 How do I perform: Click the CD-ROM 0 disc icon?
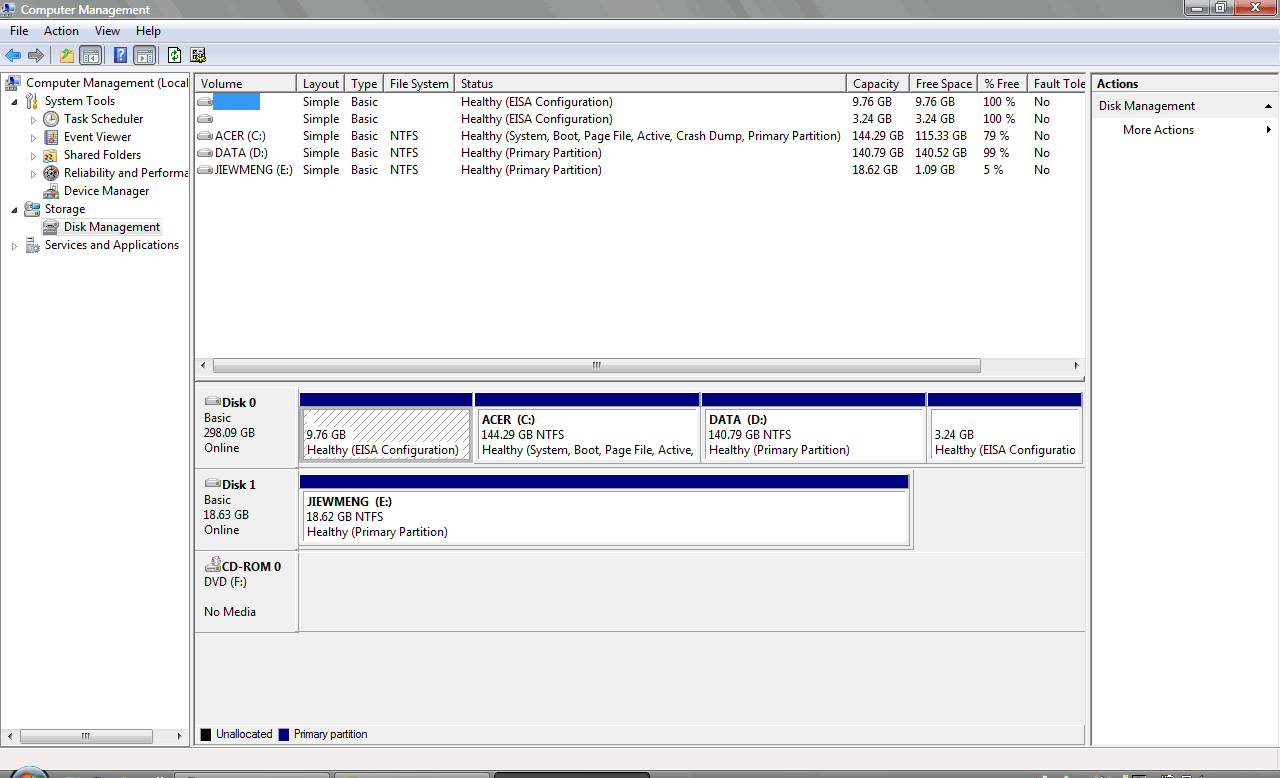[x=212, y=566]
